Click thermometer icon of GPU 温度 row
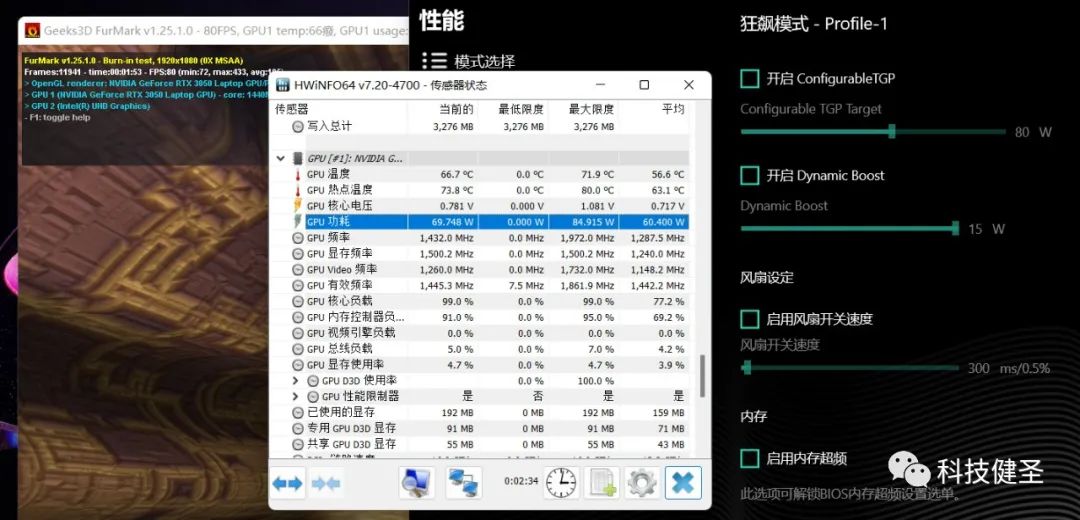Image resolution: width=1080 pixels, height=520 pixels. click(x=298, y=174)
